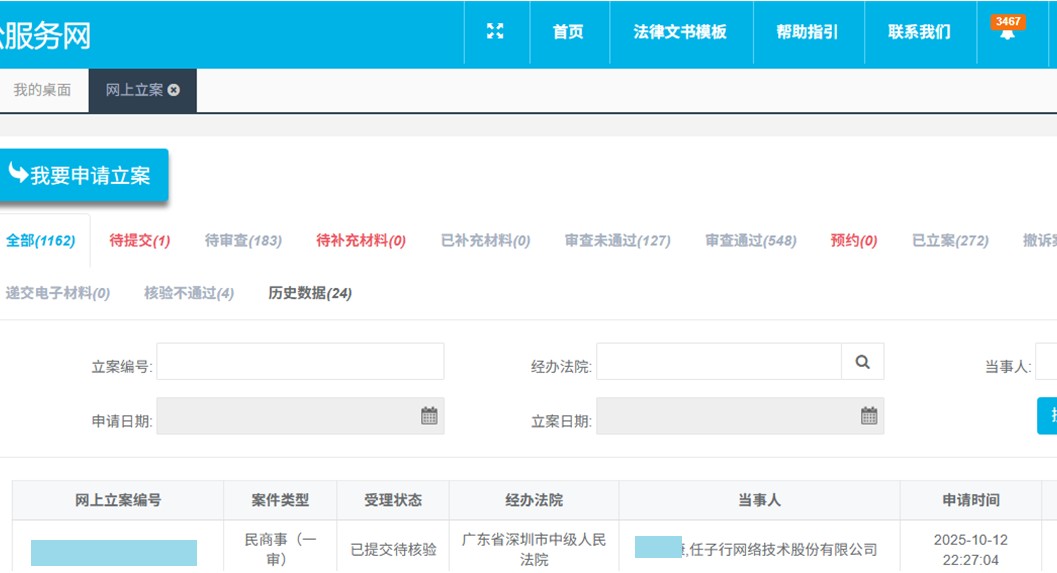
Task: Go to 首页 in the top navigation
Action: tap(568, 32)
